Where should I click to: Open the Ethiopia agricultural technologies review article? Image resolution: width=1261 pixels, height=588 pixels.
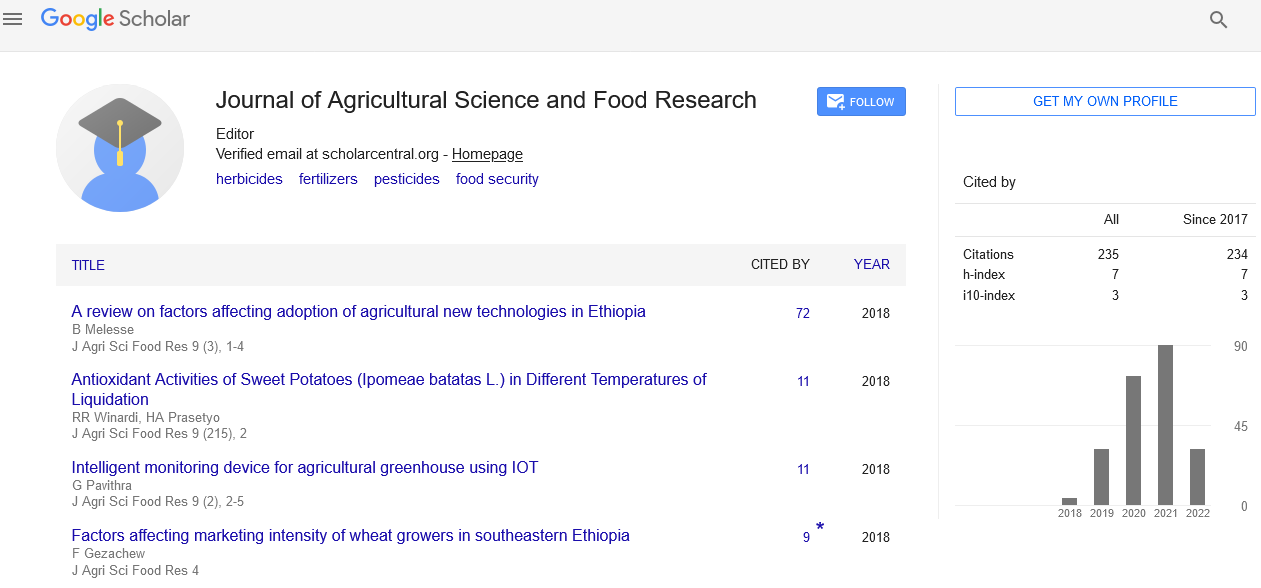coord(358,311)
